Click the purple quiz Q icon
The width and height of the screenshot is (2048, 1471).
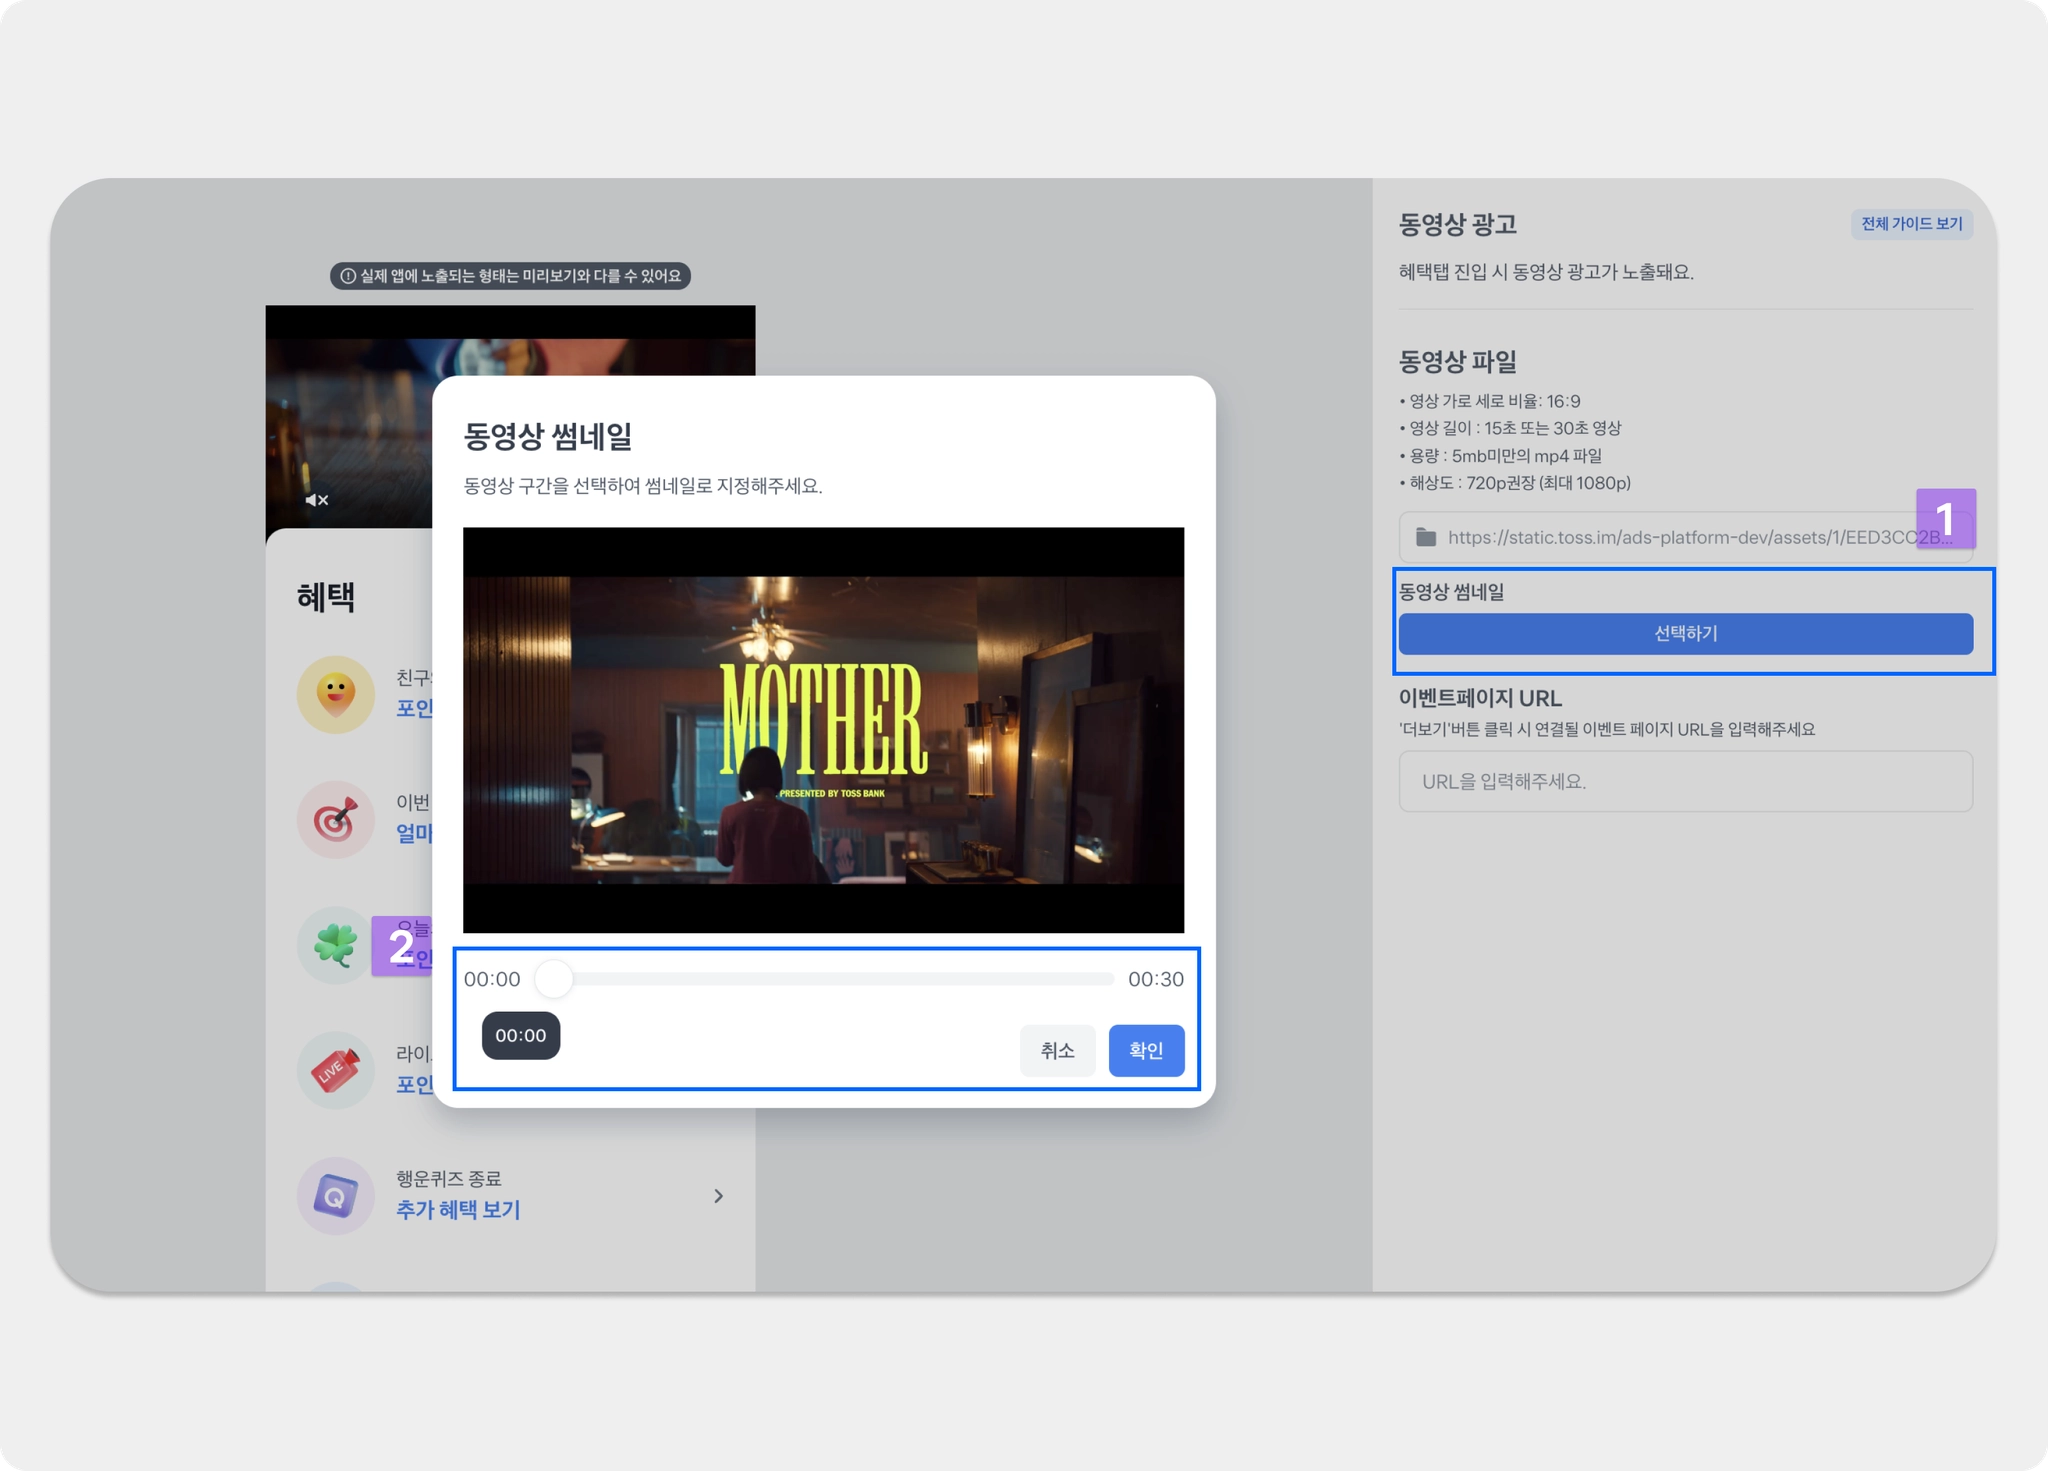(x=336, y=1195)
